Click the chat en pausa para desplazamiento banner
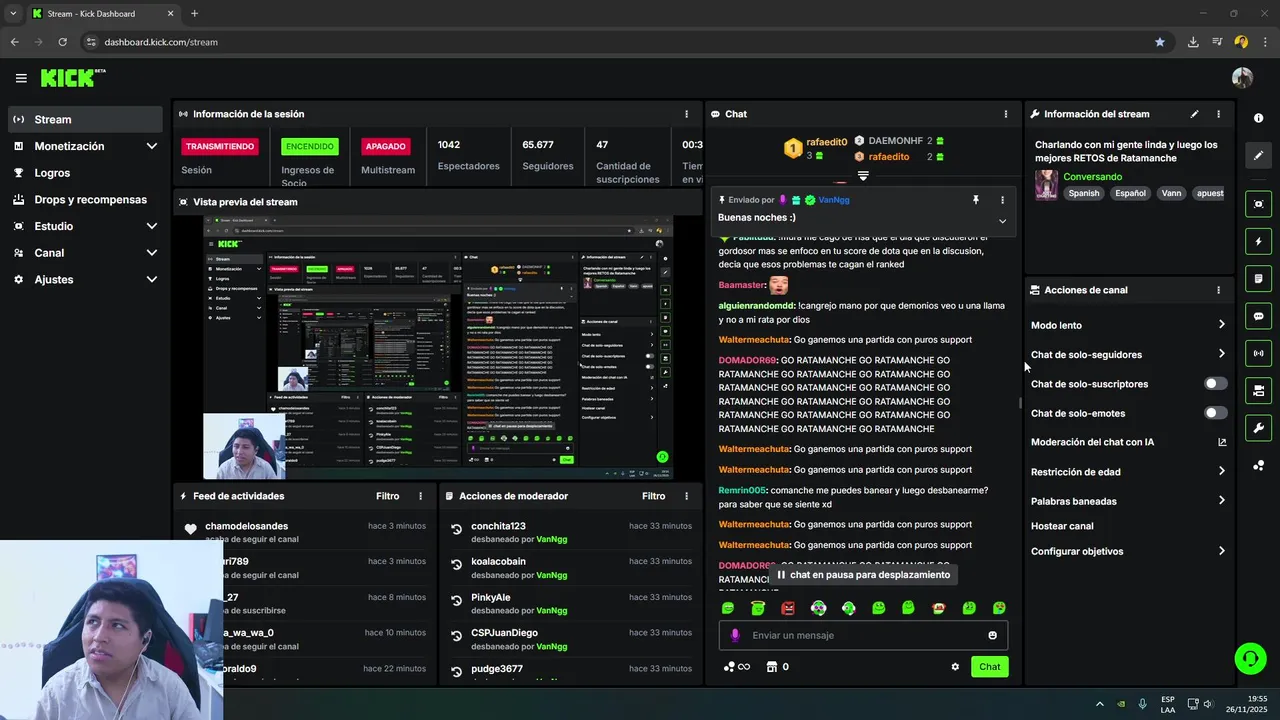The width and height of the screenshot is (1280, 720). pos(863,575)
